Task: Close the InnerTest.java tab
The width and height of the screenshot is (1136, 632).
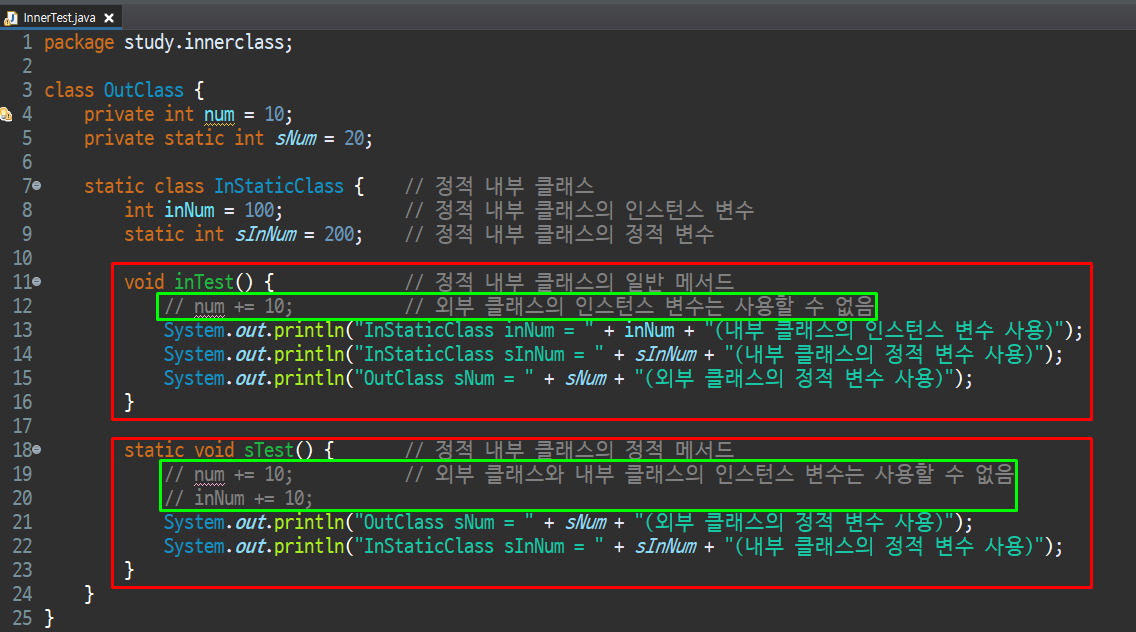Action: coord(109,17)
